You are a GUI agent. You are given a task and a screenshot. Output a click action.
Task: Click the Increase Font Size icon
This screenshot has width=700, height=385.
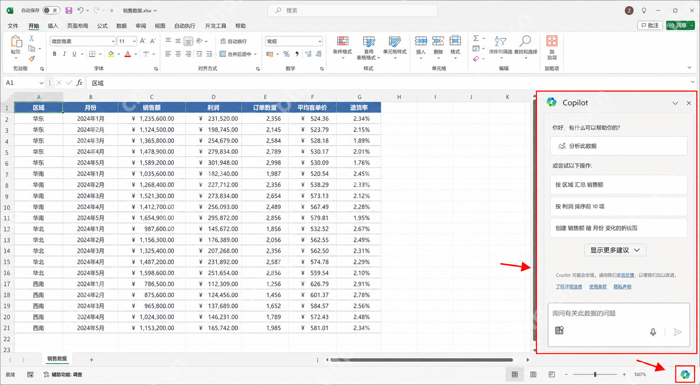coord(143,41)
